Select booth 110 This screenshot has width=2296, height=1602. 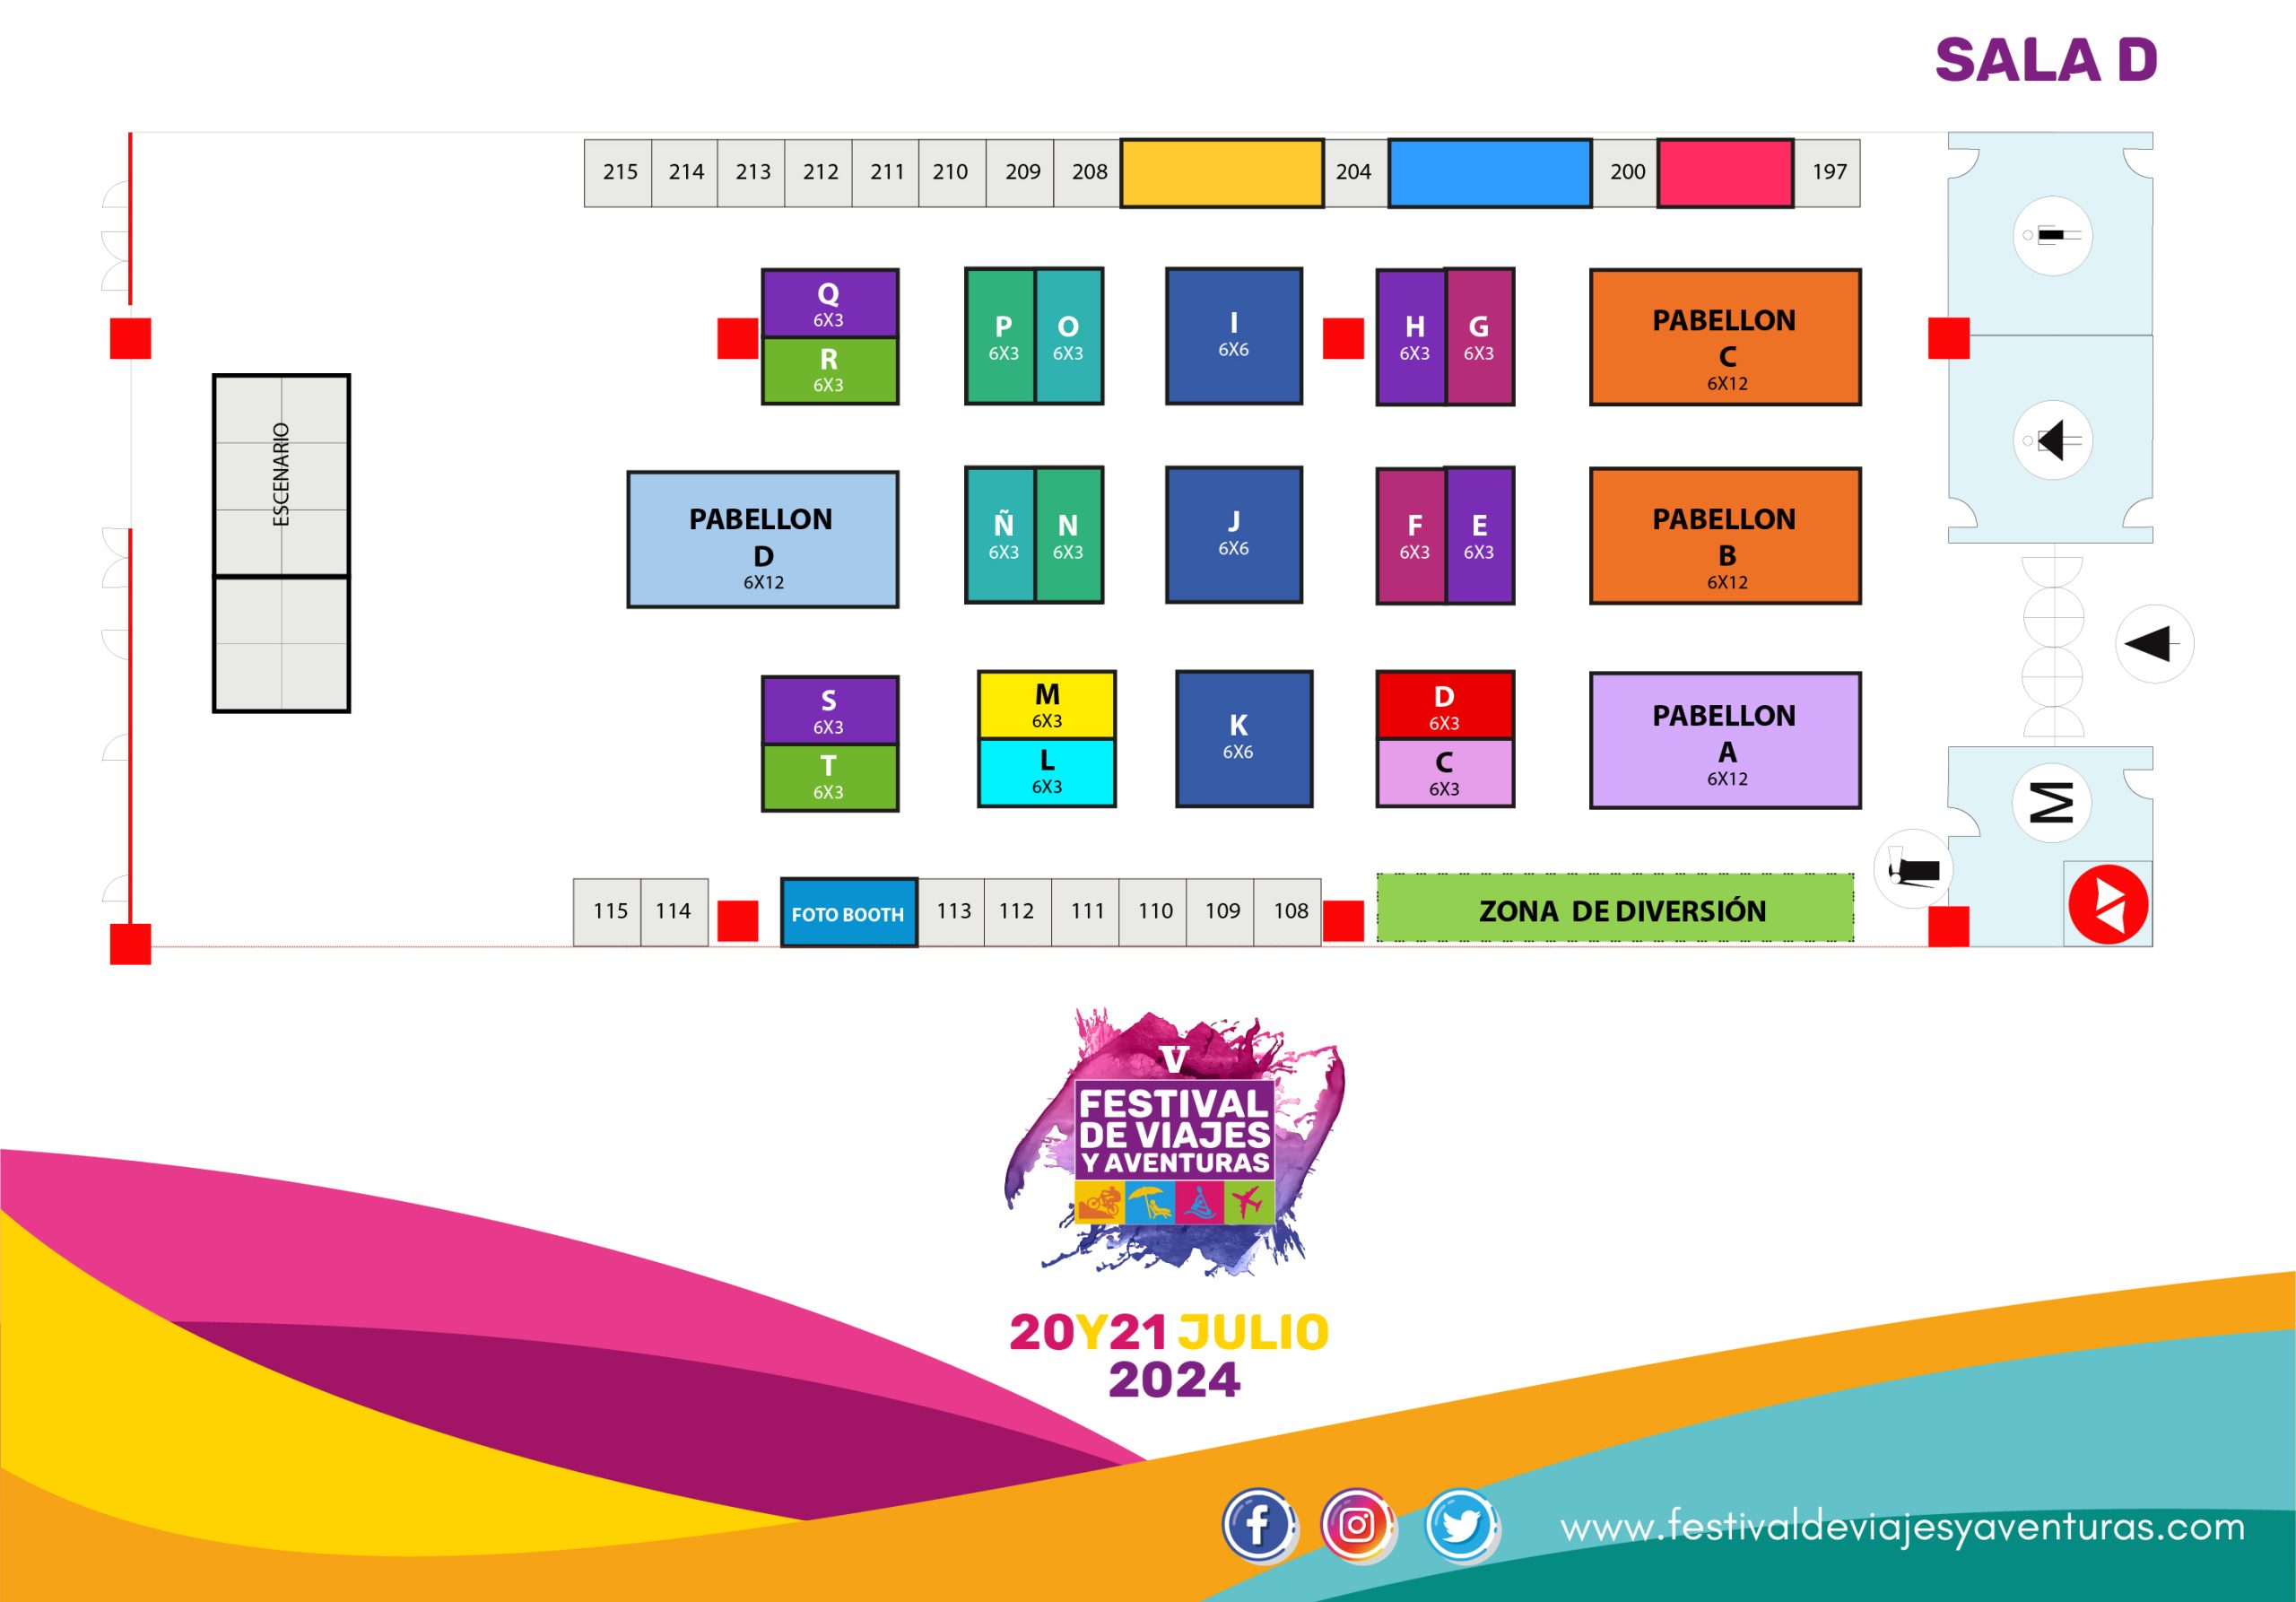tap(1153, 912)
